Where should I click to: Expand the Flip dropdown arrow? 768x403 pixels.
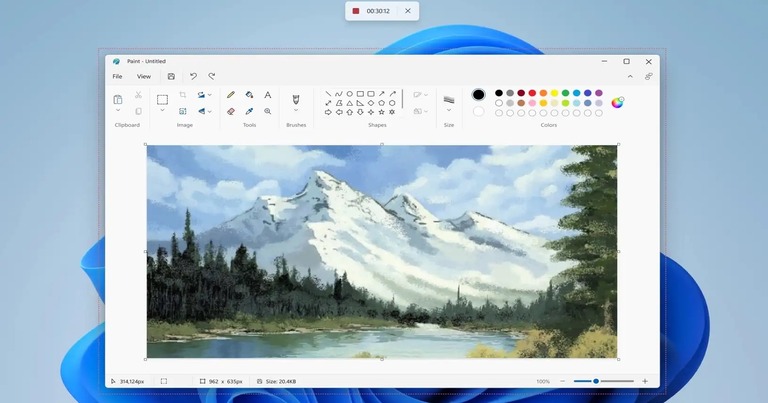click(210, 112)
